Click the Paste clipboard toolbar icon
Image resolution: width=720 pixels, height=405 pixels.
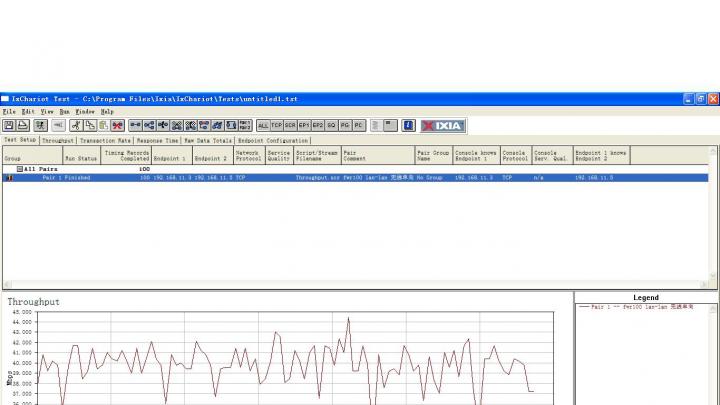[x=104, y=125]
